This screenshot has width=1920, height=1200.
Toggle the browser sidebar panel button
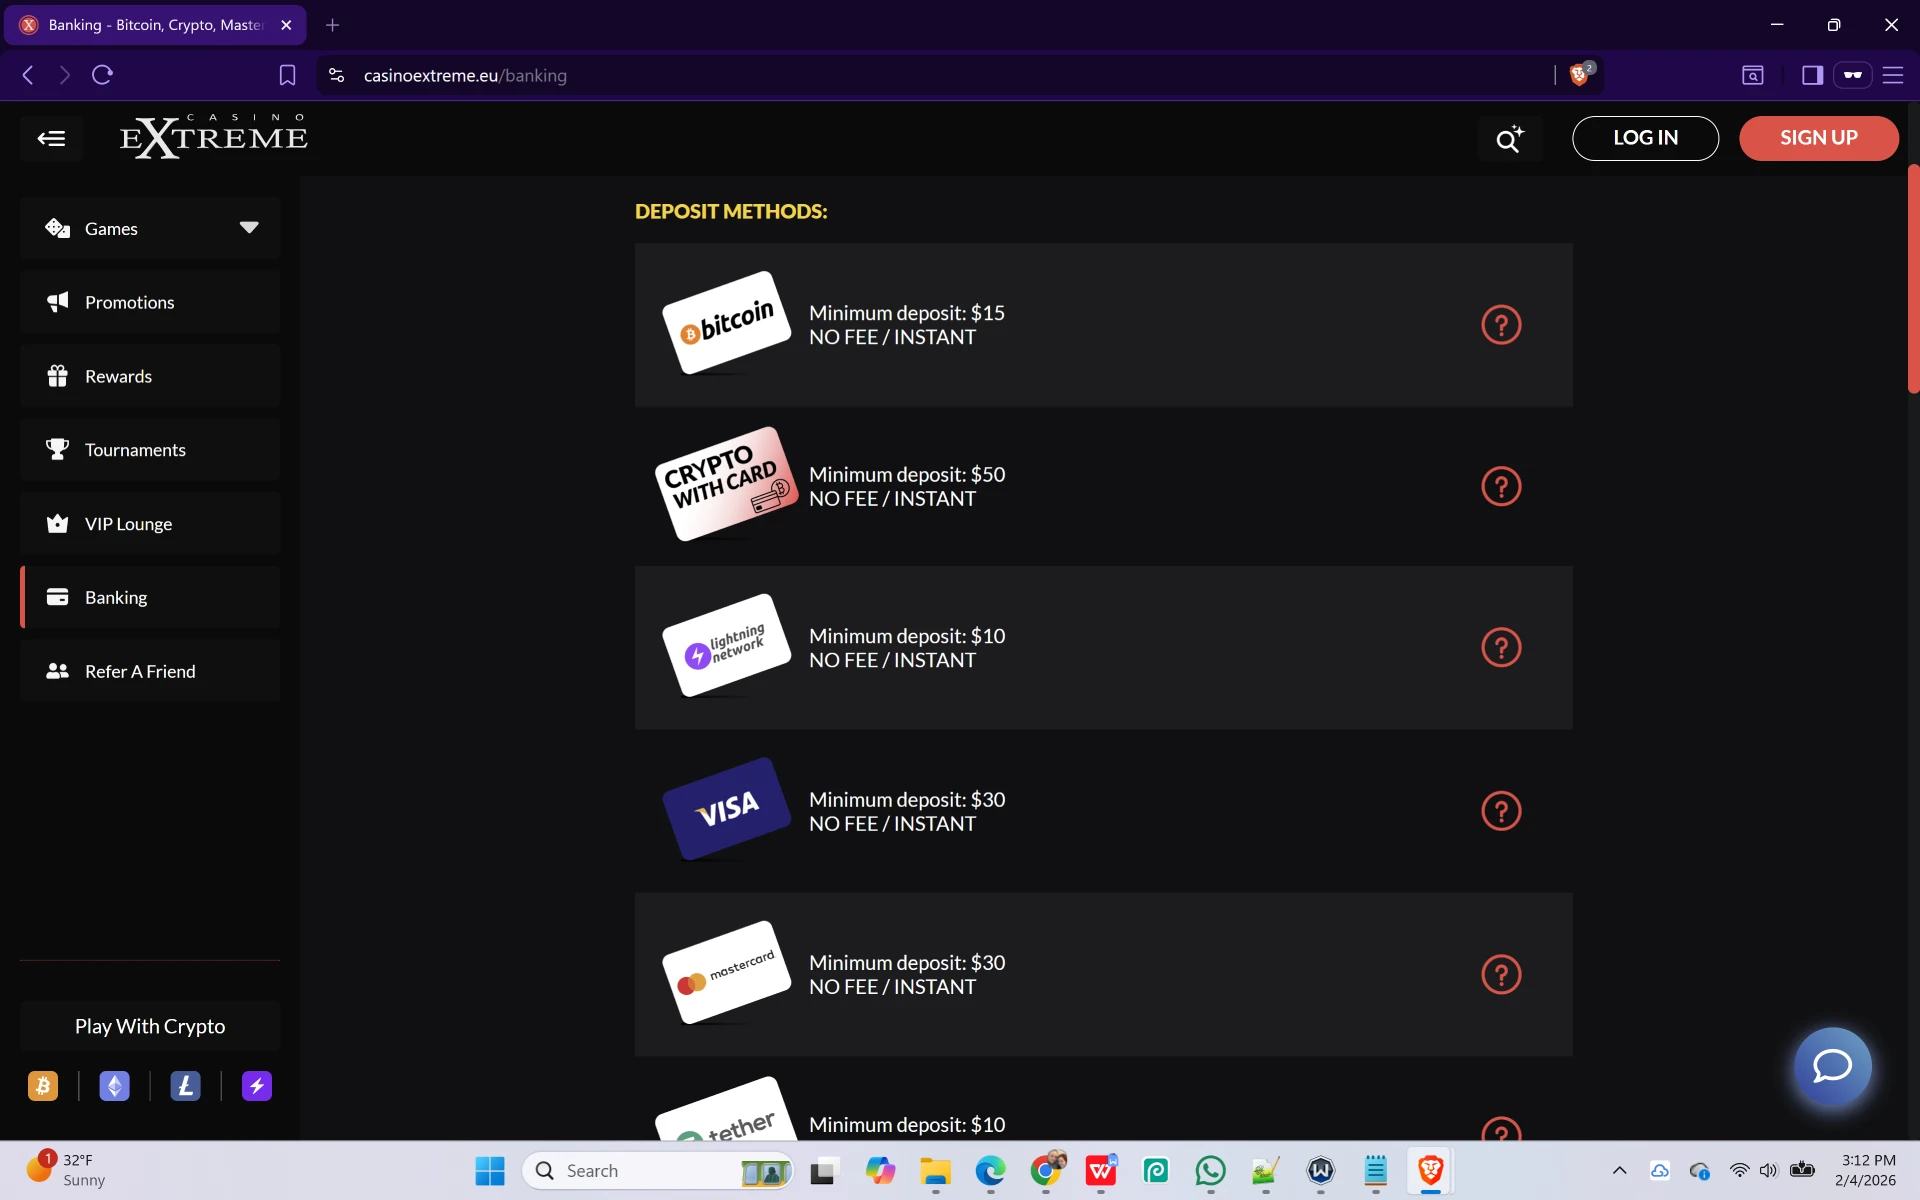(1812, 75)
